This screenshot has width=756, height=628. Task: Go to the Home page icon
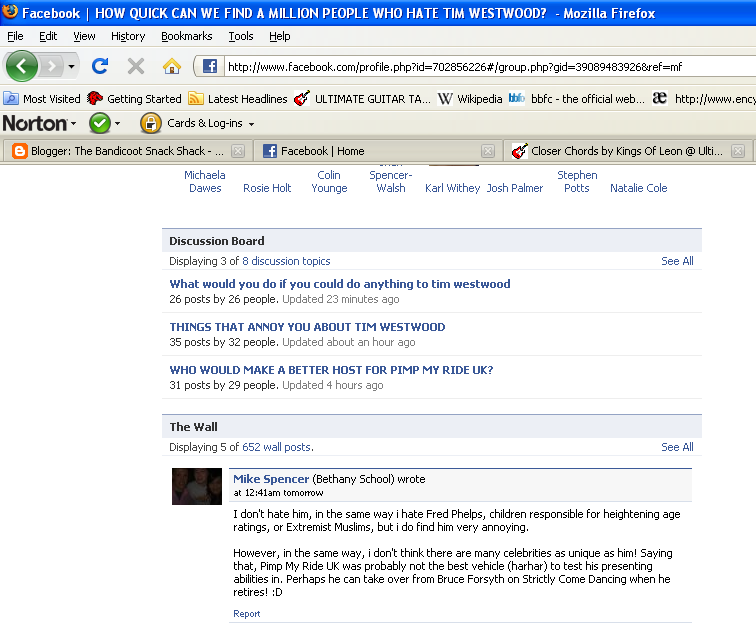(x=172, y=67)
